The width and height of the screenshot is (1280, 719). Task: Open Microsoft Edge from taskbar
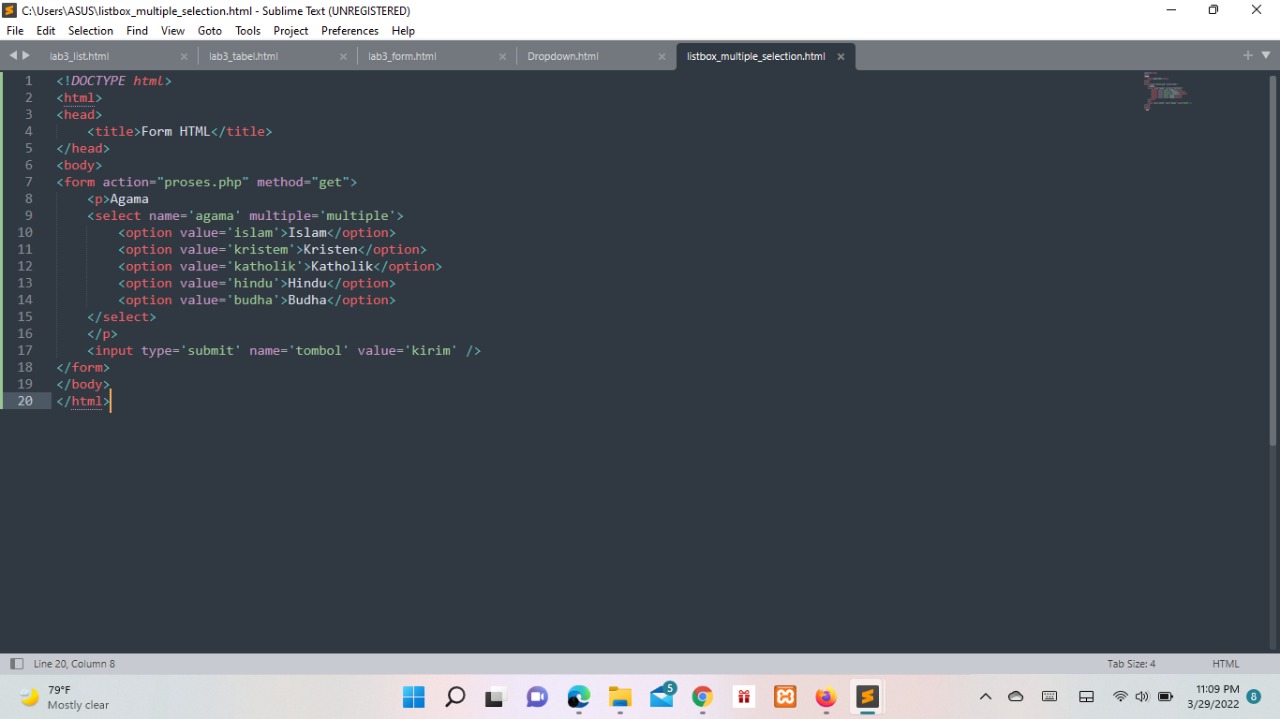click(578, 697)
